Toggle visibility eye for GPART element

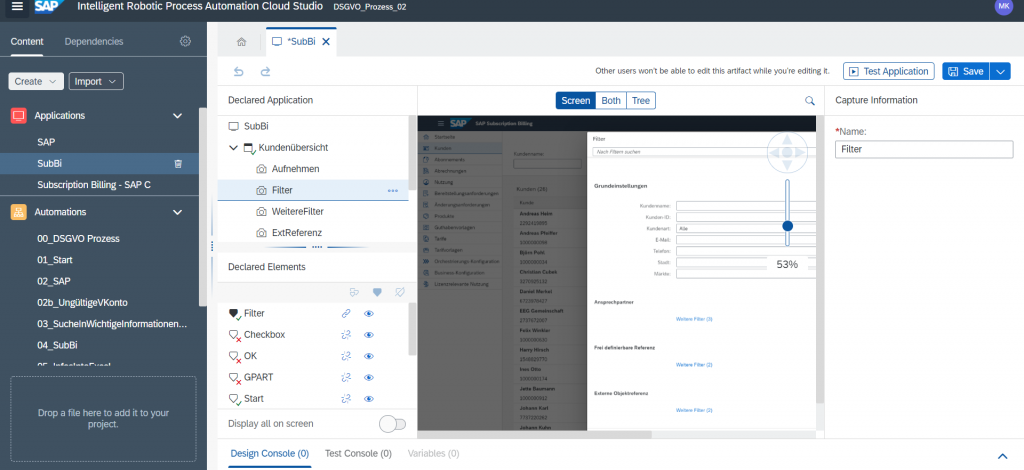point(369,377)
